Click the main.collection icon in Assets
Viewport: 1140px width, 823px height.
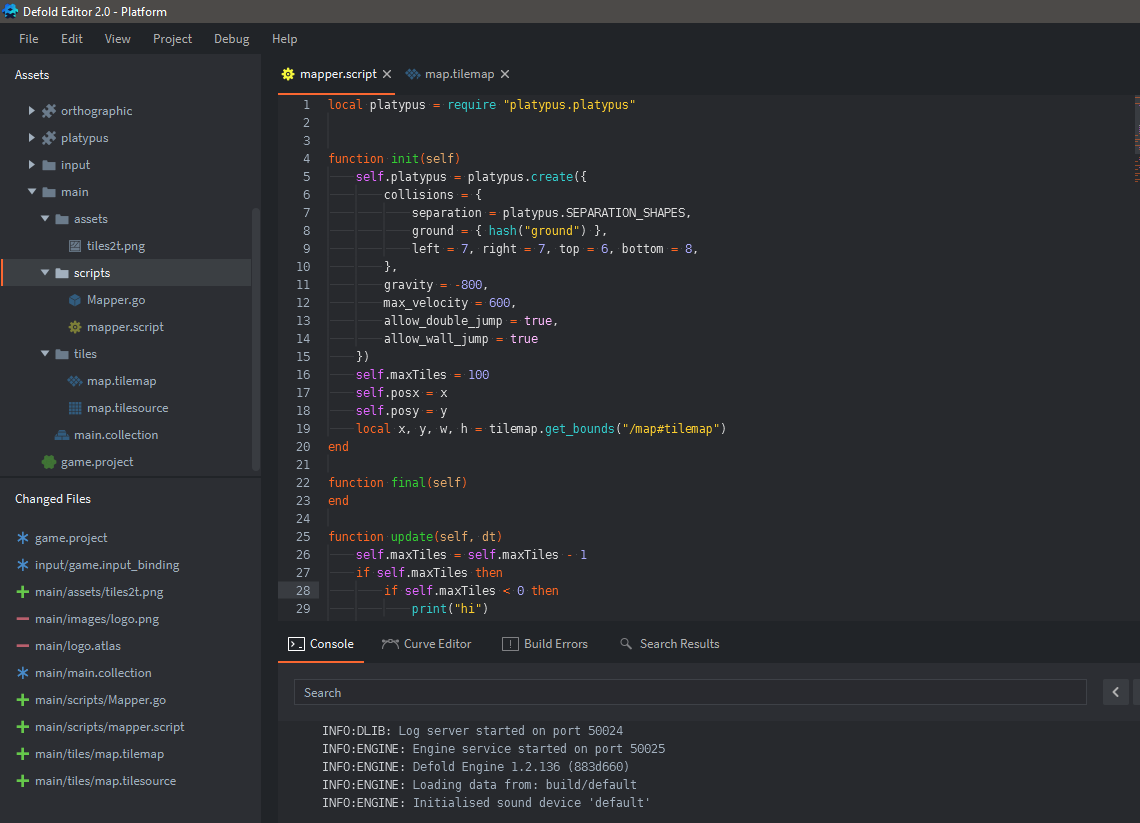62,435
